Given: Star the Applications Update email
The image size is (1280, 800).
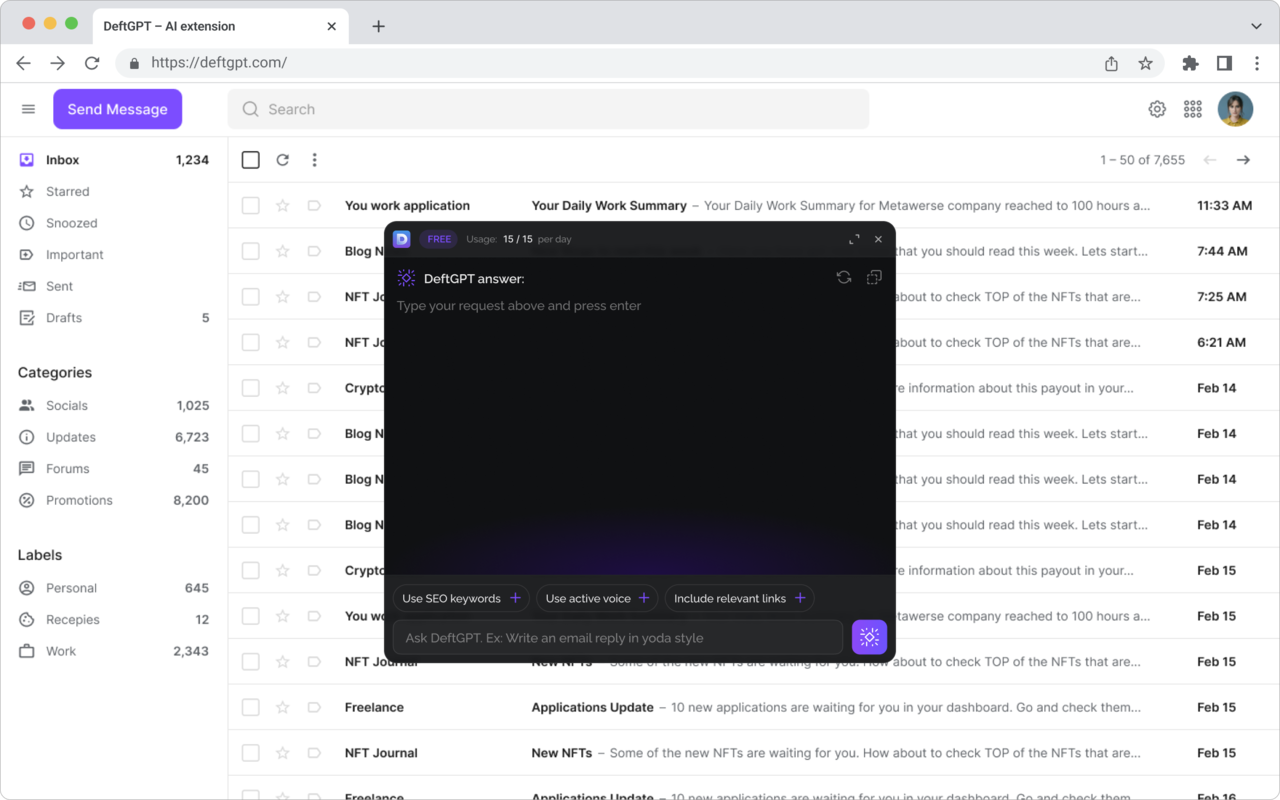Looking at the screenshot, I should (283, 707).
